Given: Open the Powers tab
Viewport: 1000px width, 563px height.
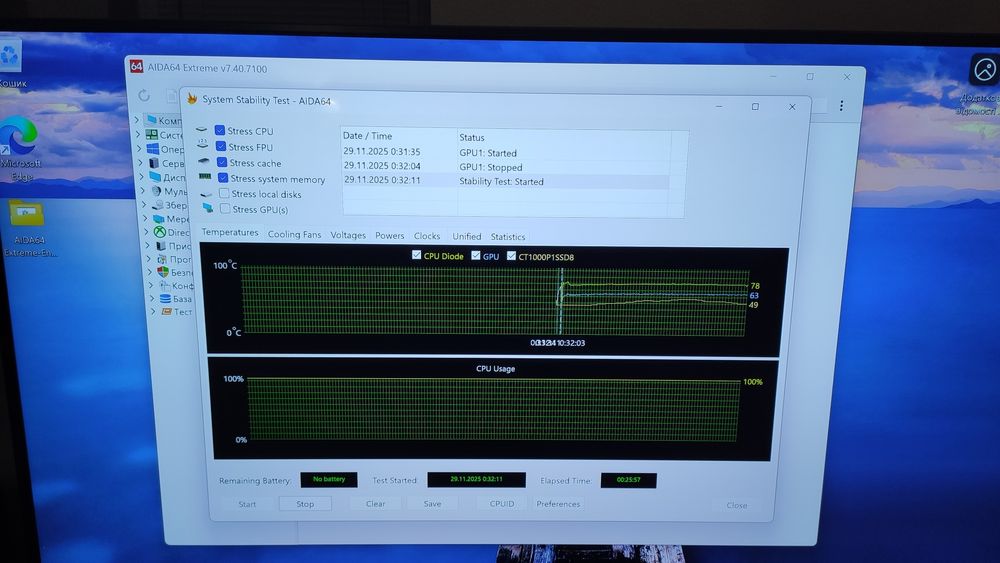Looking at the screenshot, I should (x=390, y=235).
